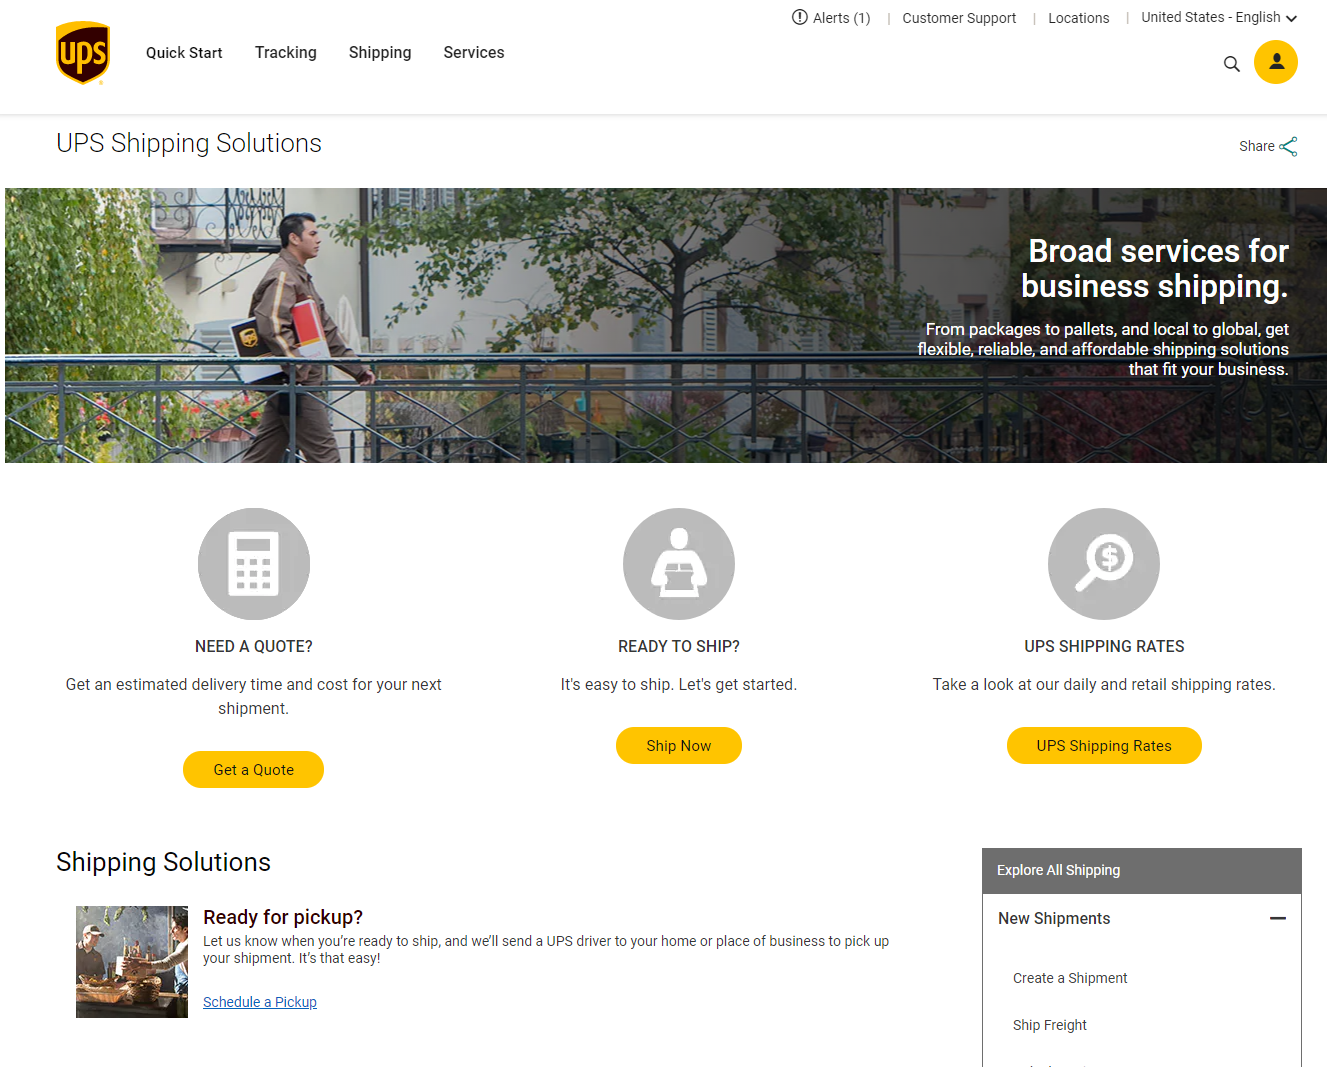Click the Ready for pickup? heading
The image size is (1327, 1067).
[x=283, y=917]
